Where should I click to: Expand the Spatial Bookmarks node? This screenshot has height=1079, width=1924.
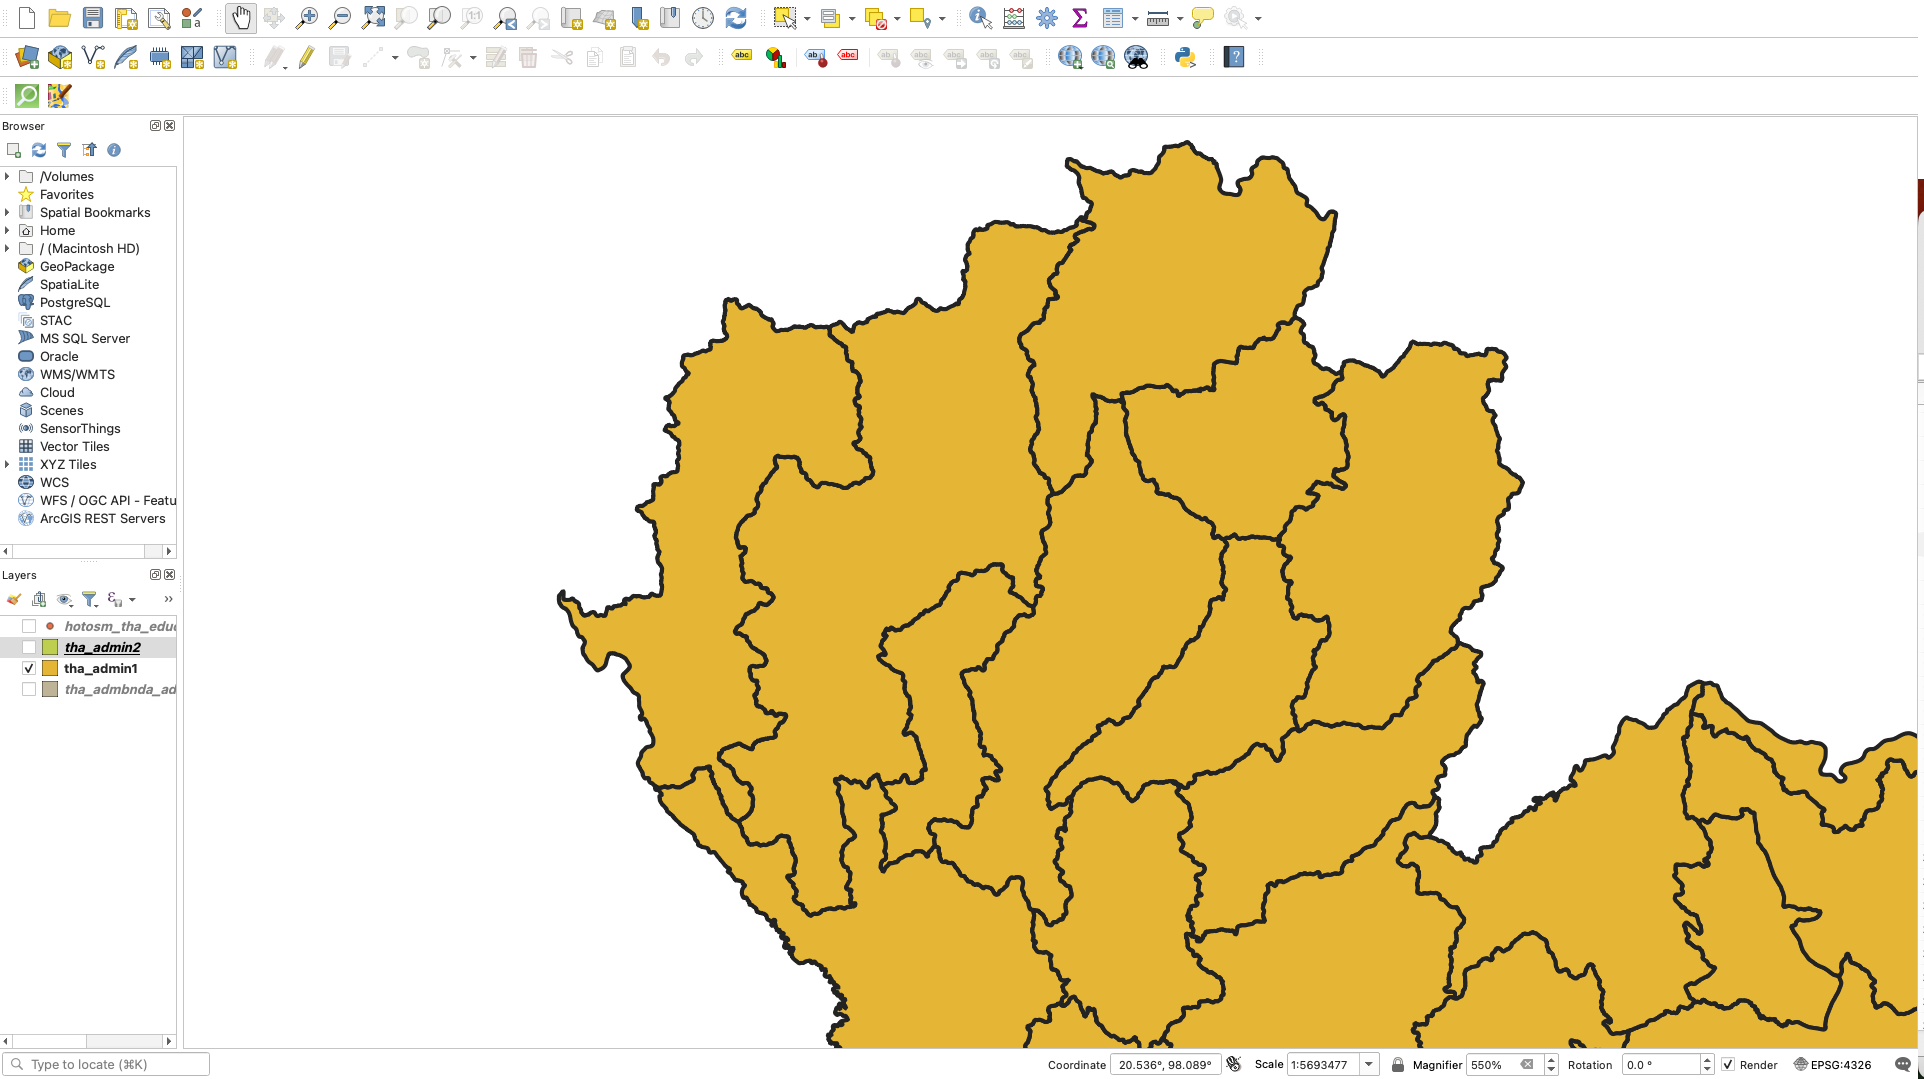[x=8, y=213]
